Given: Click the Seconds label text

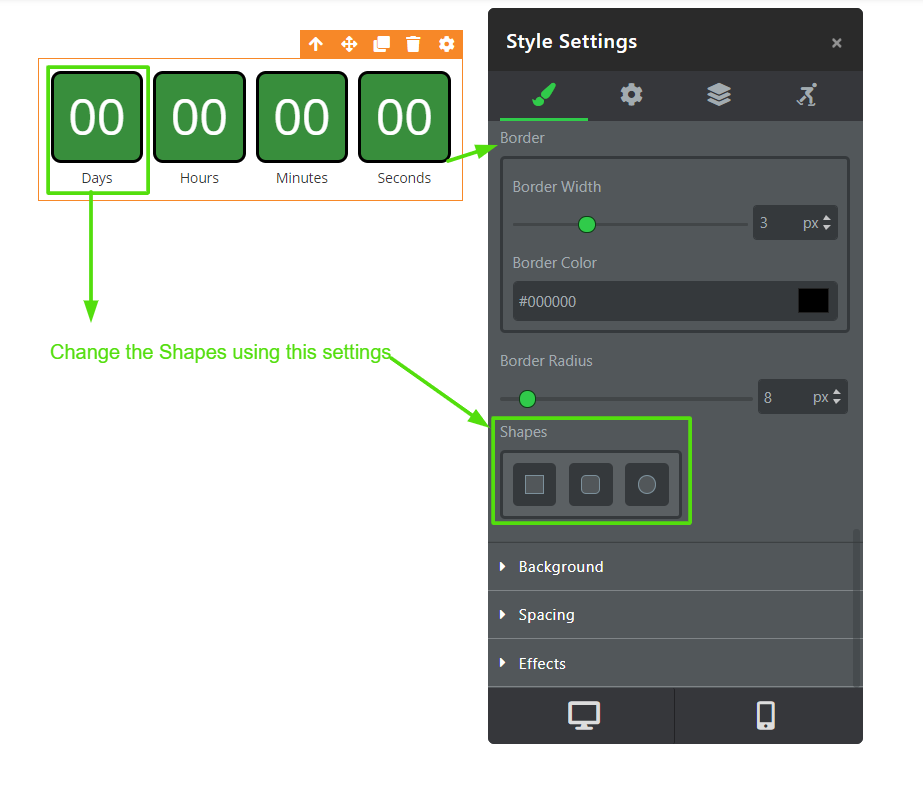Looking at the screenshot, I should (x=404, y=178).
